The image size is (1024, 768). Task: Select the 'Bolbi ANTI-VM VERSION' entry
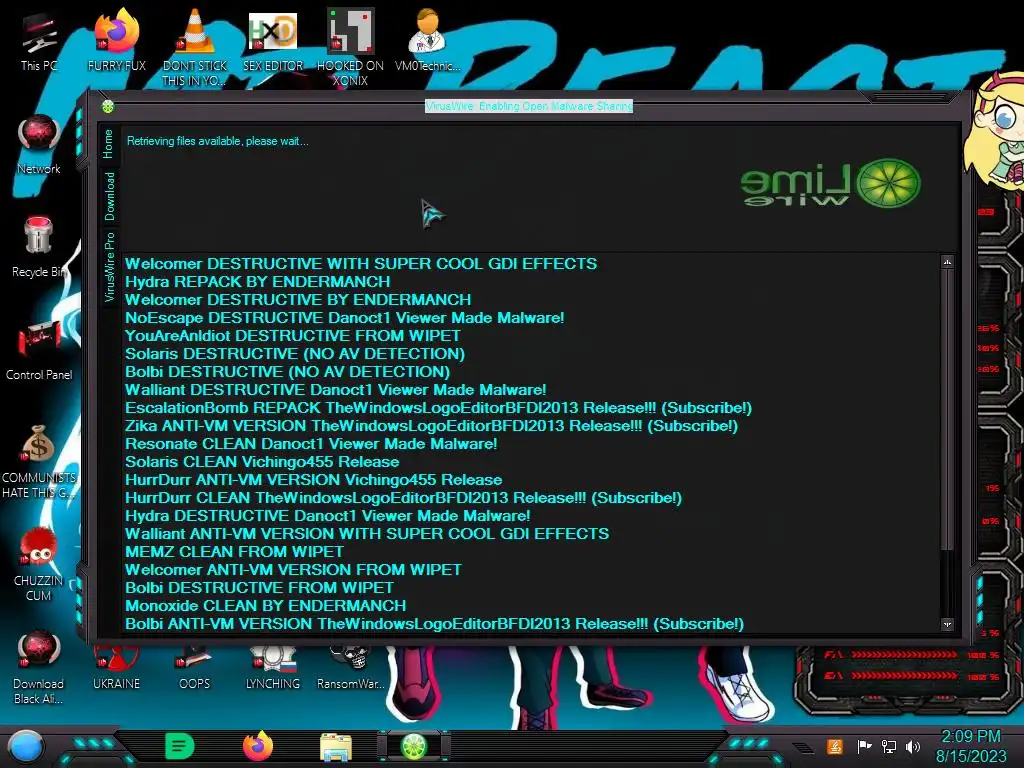(x=435, y=624)
